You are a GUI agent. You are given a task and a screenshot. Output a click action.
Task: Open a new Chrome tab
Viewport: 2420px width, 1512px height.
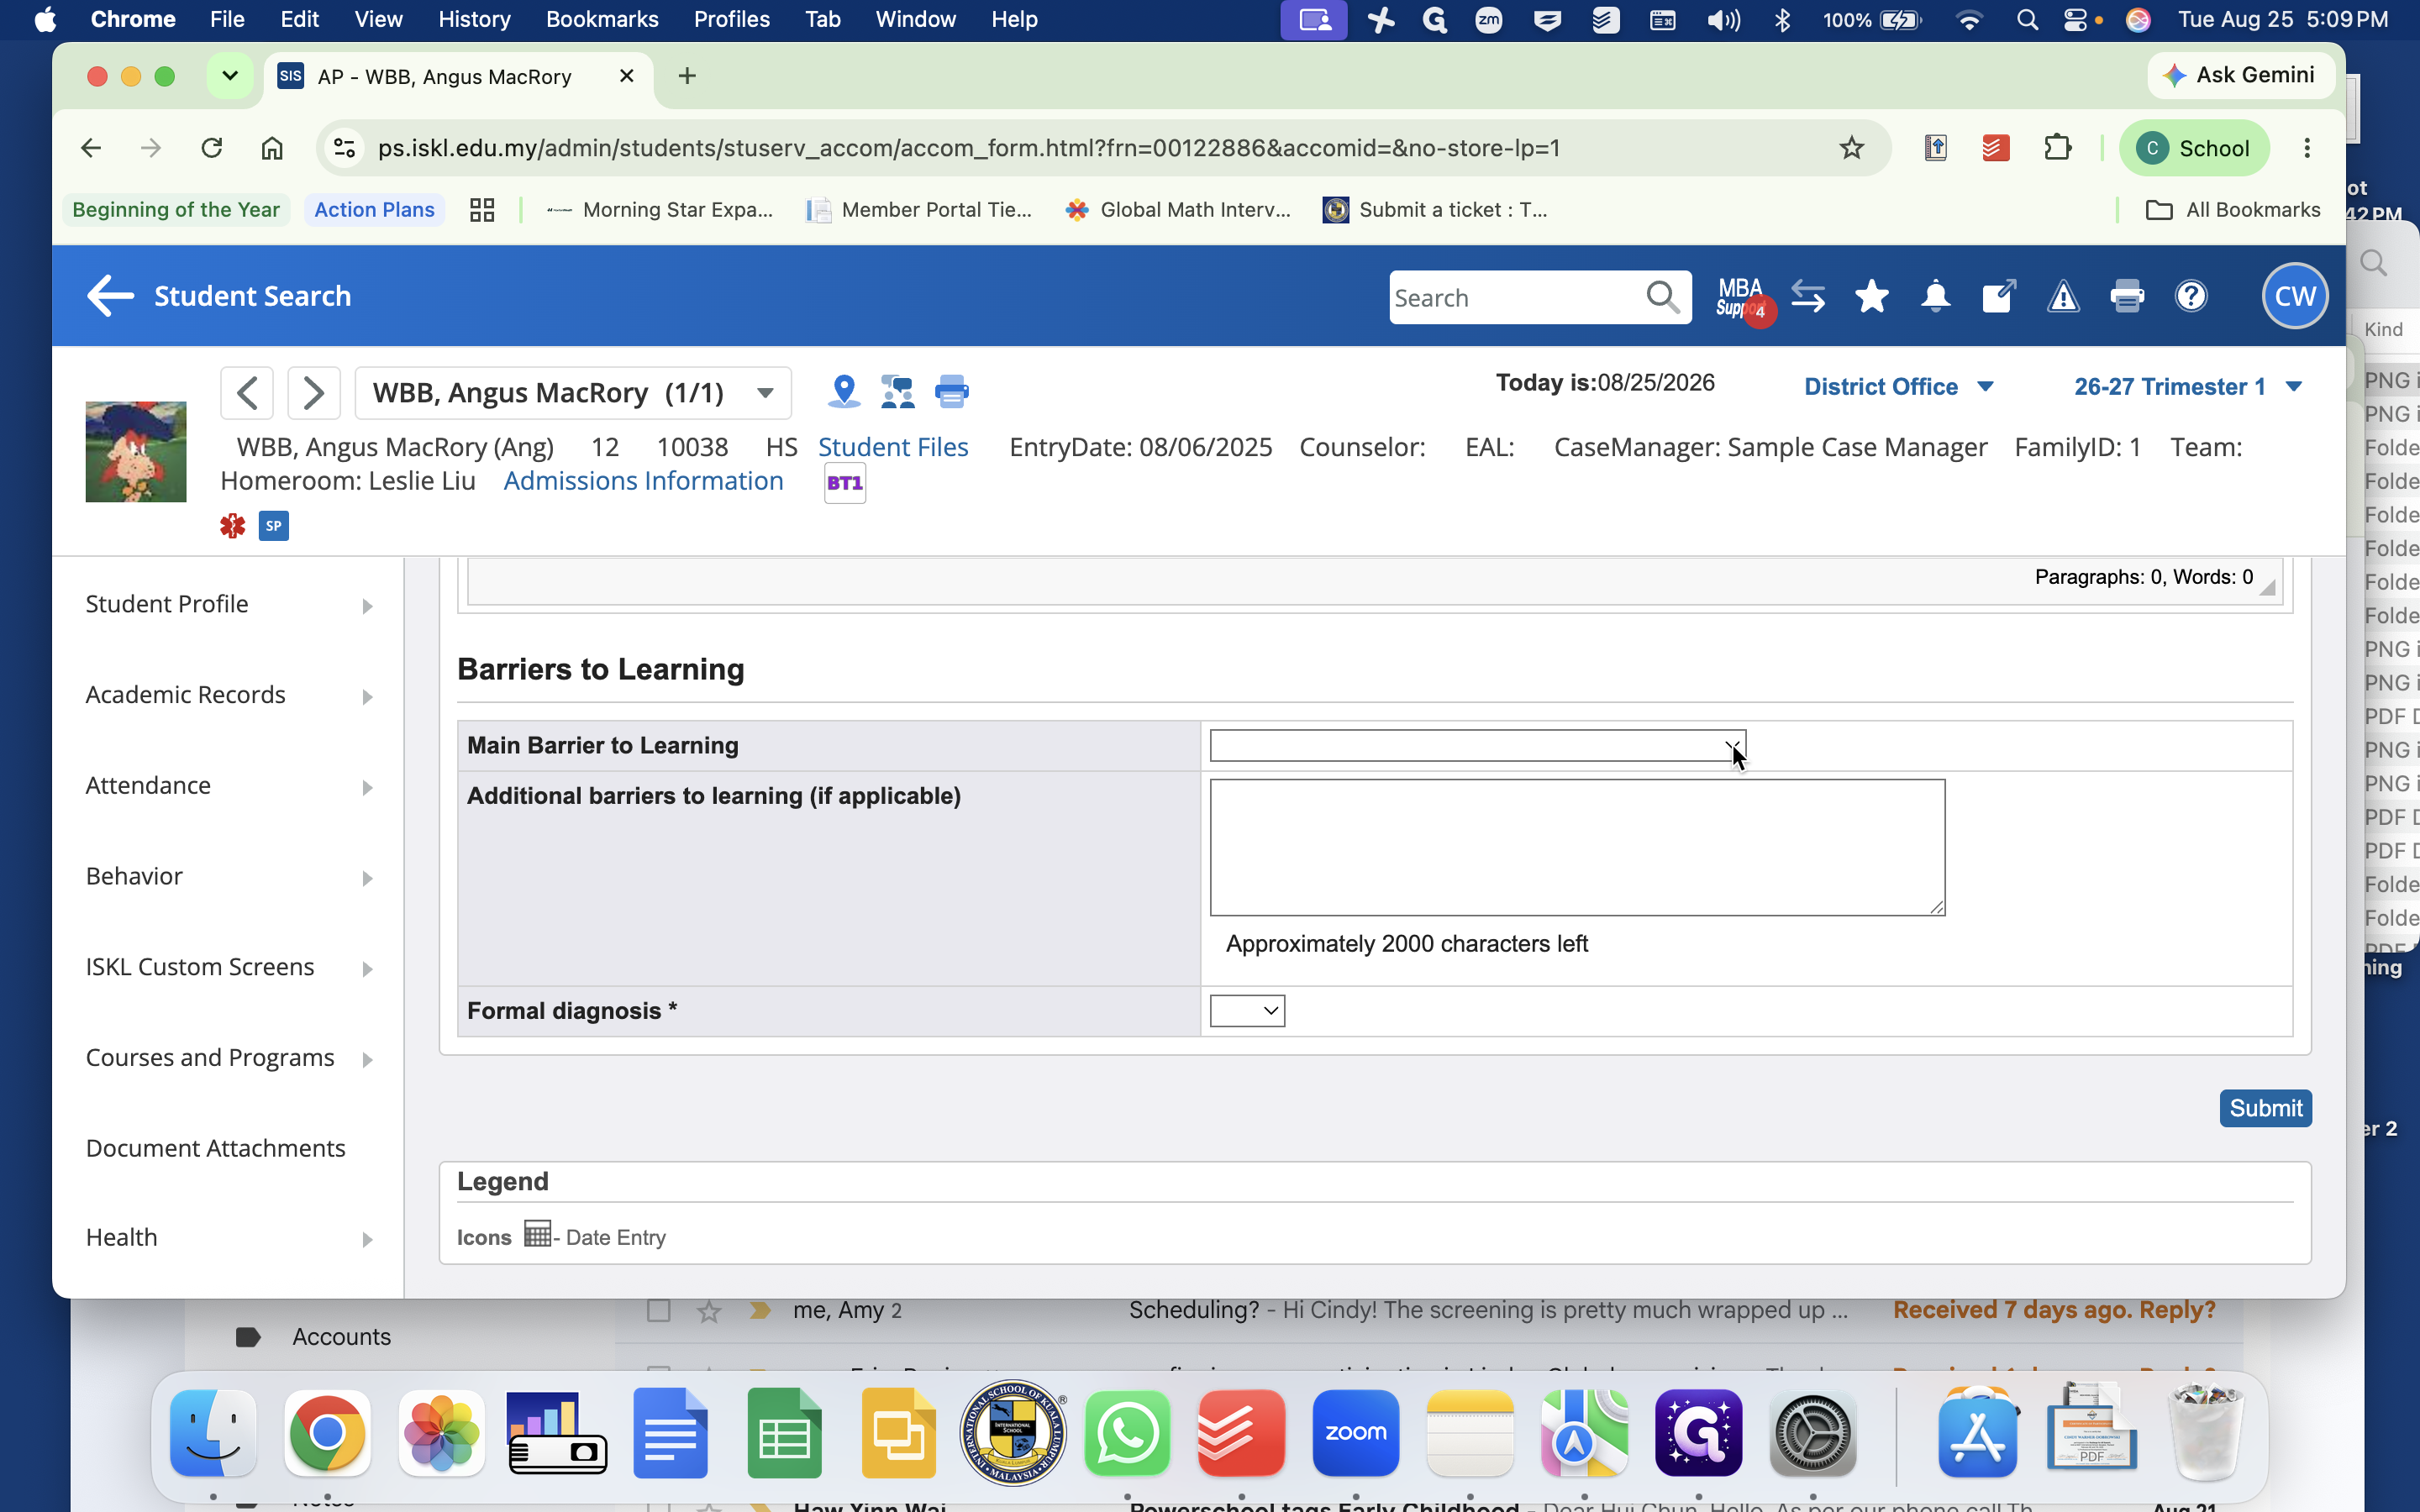point(687,76)
